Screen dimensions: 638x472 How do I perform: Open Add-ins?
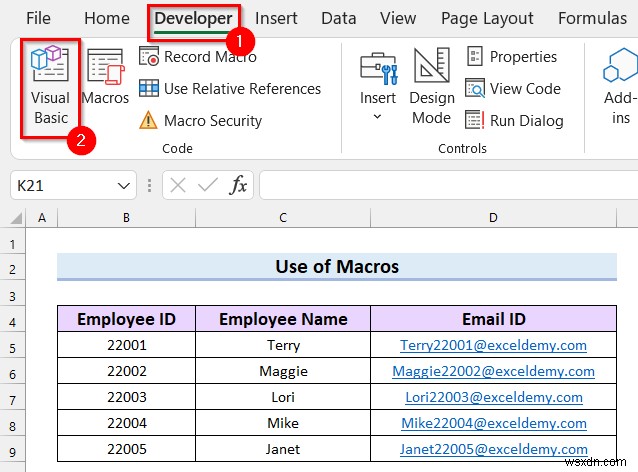coord(621,86)
